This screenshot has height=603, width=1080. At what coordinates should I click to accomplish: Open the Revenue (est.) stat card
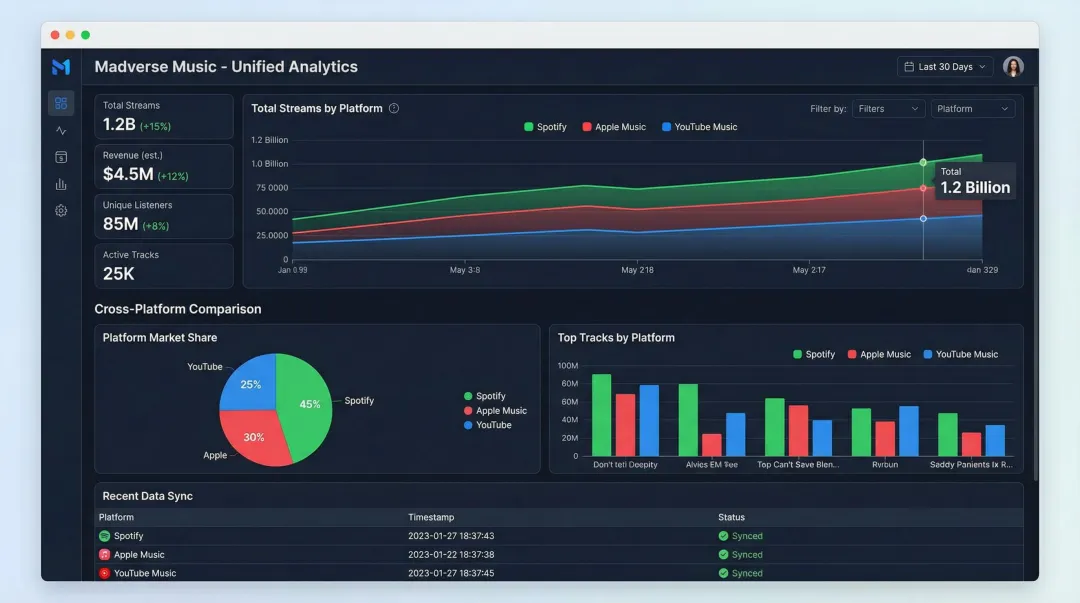[164, 167]
